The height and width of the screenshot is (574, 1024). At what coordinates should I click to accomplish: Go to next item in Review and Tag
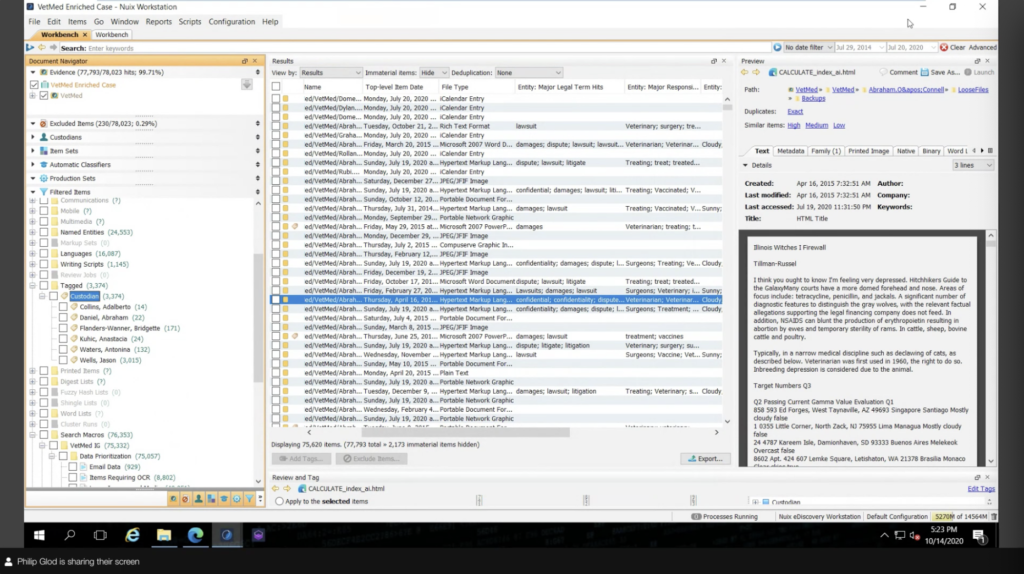point(287,488)
